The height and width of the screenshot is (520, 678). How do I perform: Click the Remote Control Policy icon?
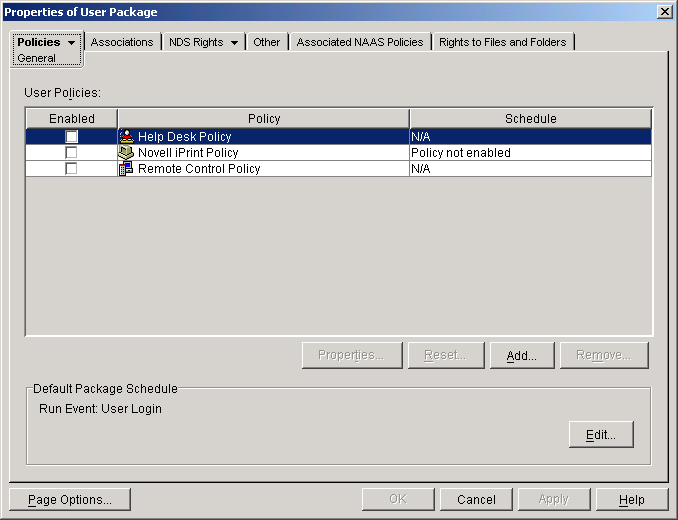point(126,169)
